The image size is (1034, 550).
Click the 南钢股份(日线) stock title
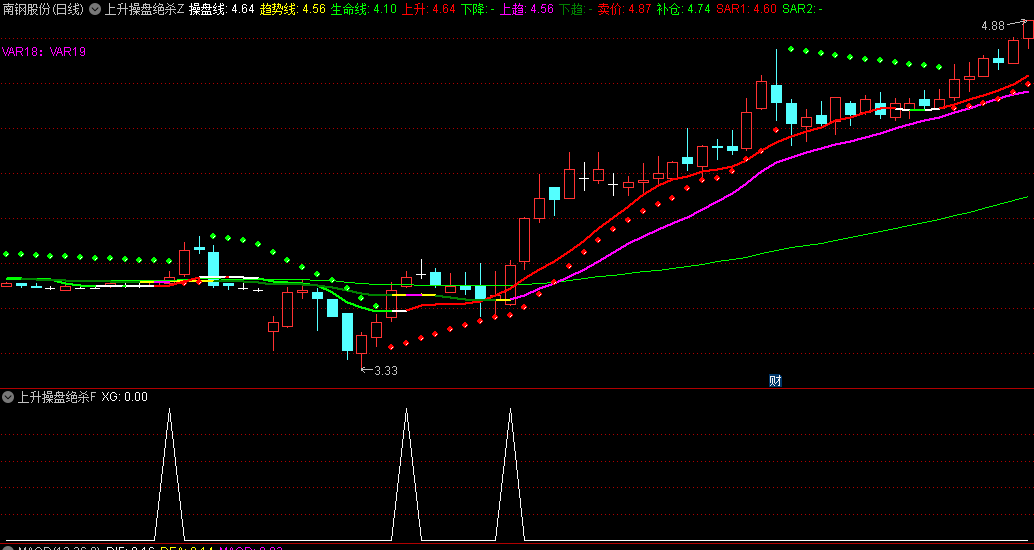click(43, 9)
